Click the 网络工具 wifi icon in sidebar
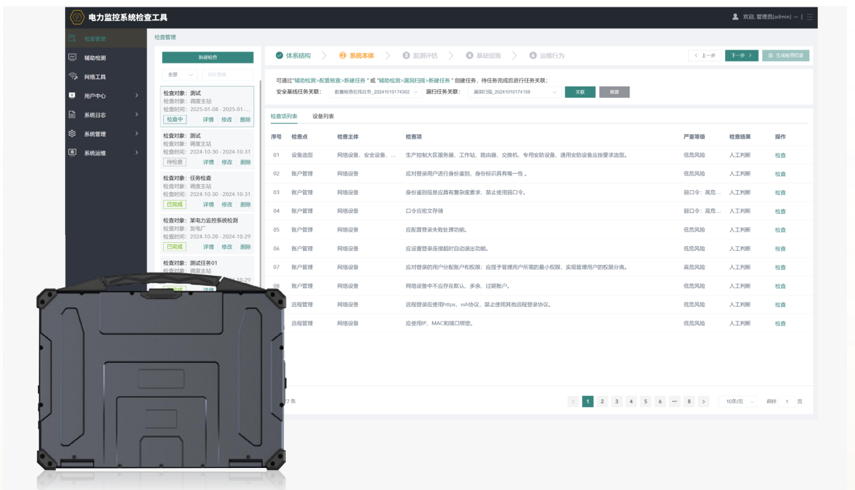The height and width of the screenshot is (490, 855). [73, 77]
